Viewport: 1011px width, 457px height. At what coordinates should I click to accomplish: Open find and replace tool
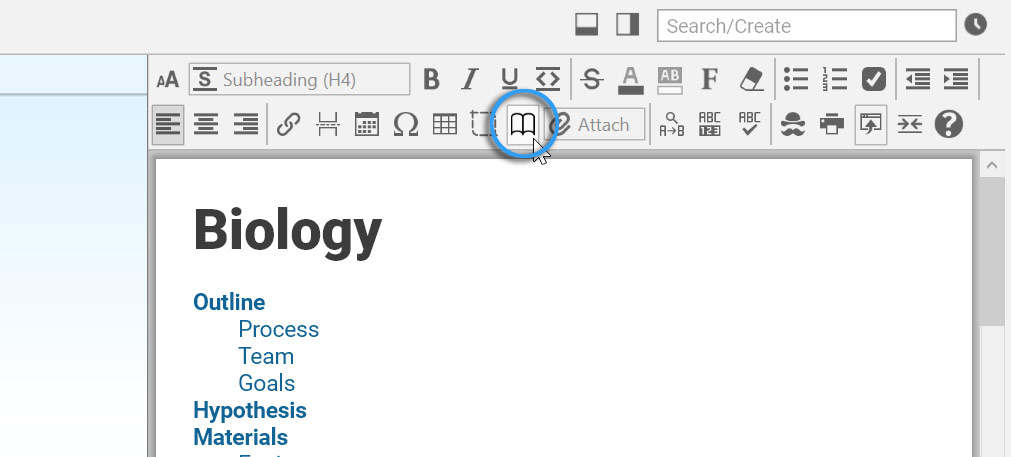click(672, 125)
